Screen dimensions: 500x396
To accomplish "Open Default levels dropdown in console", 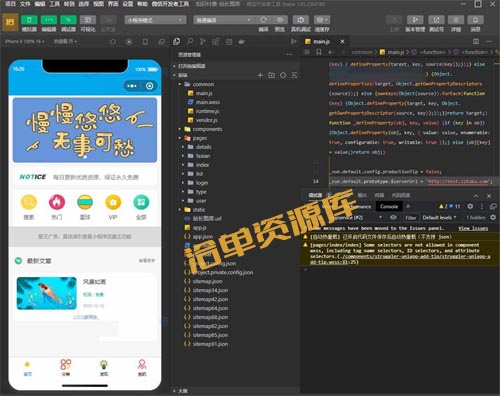I will coord(439,218).
